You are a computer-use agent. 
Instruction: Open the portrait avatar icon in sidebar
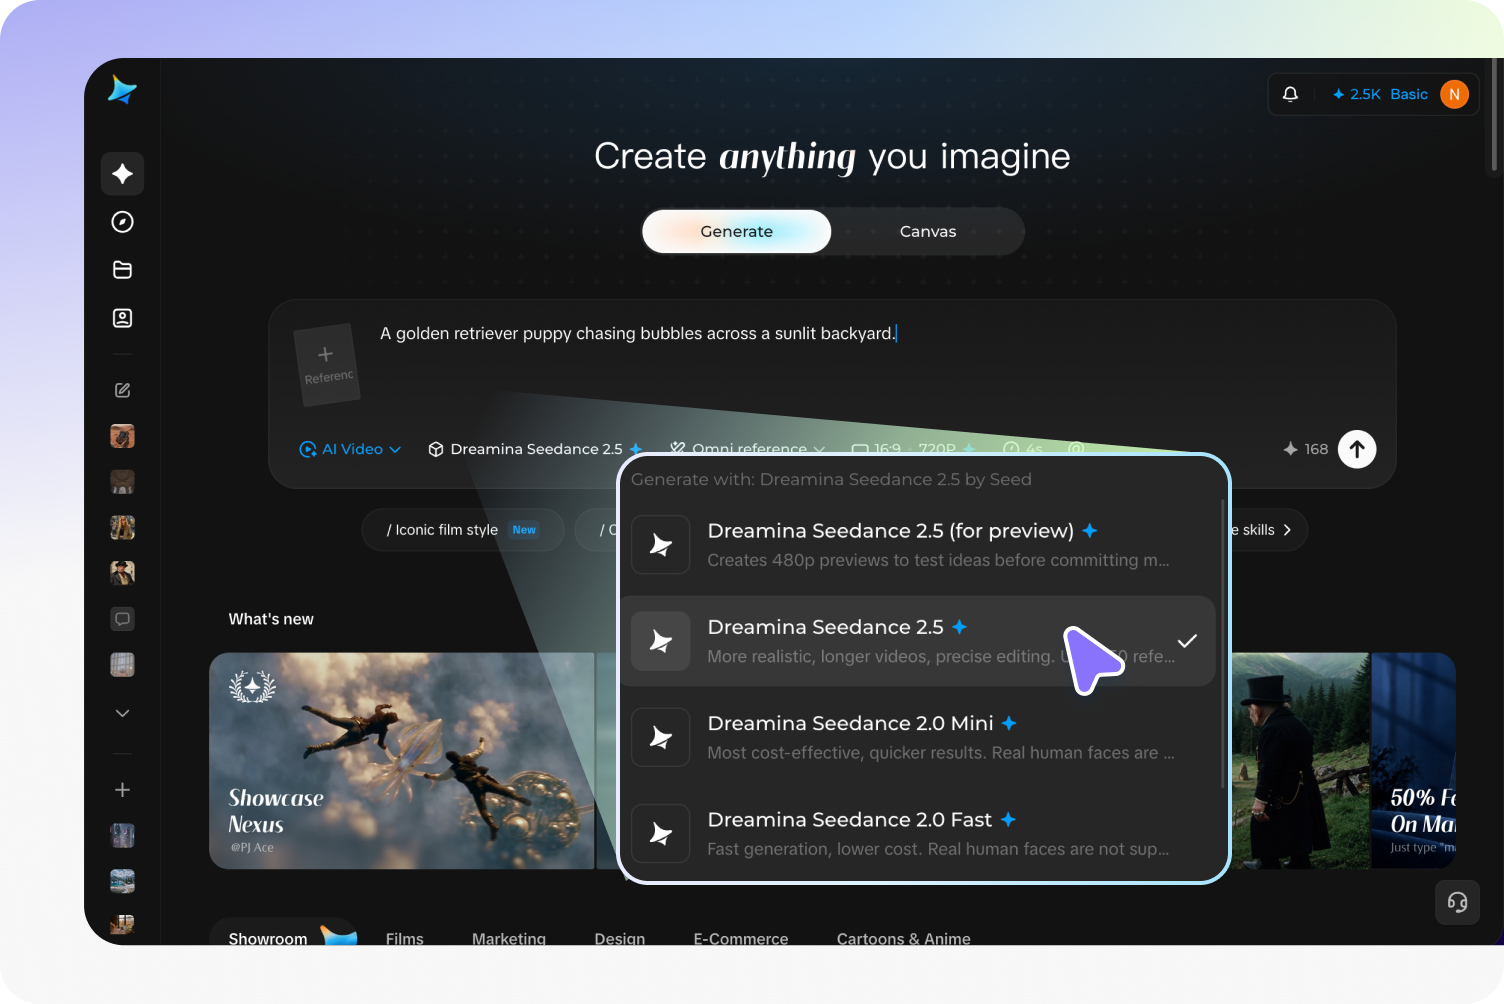pos(122,318)
